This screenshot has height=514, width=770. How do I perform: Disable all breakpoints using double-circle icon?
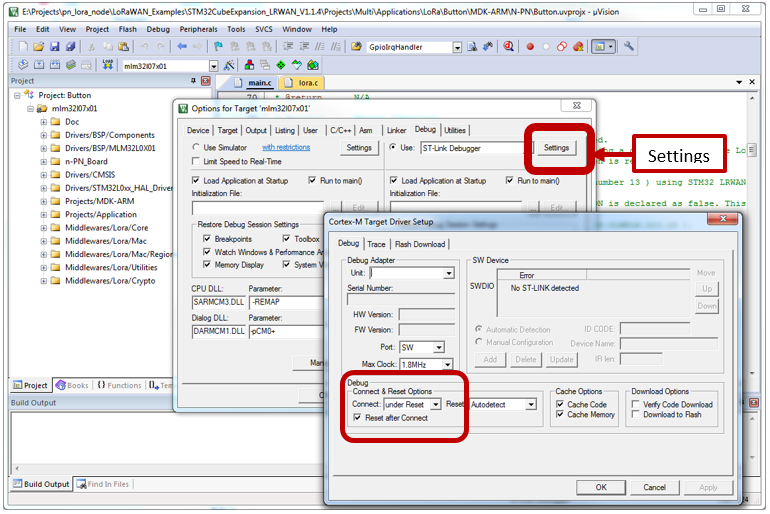coord(562,47)
